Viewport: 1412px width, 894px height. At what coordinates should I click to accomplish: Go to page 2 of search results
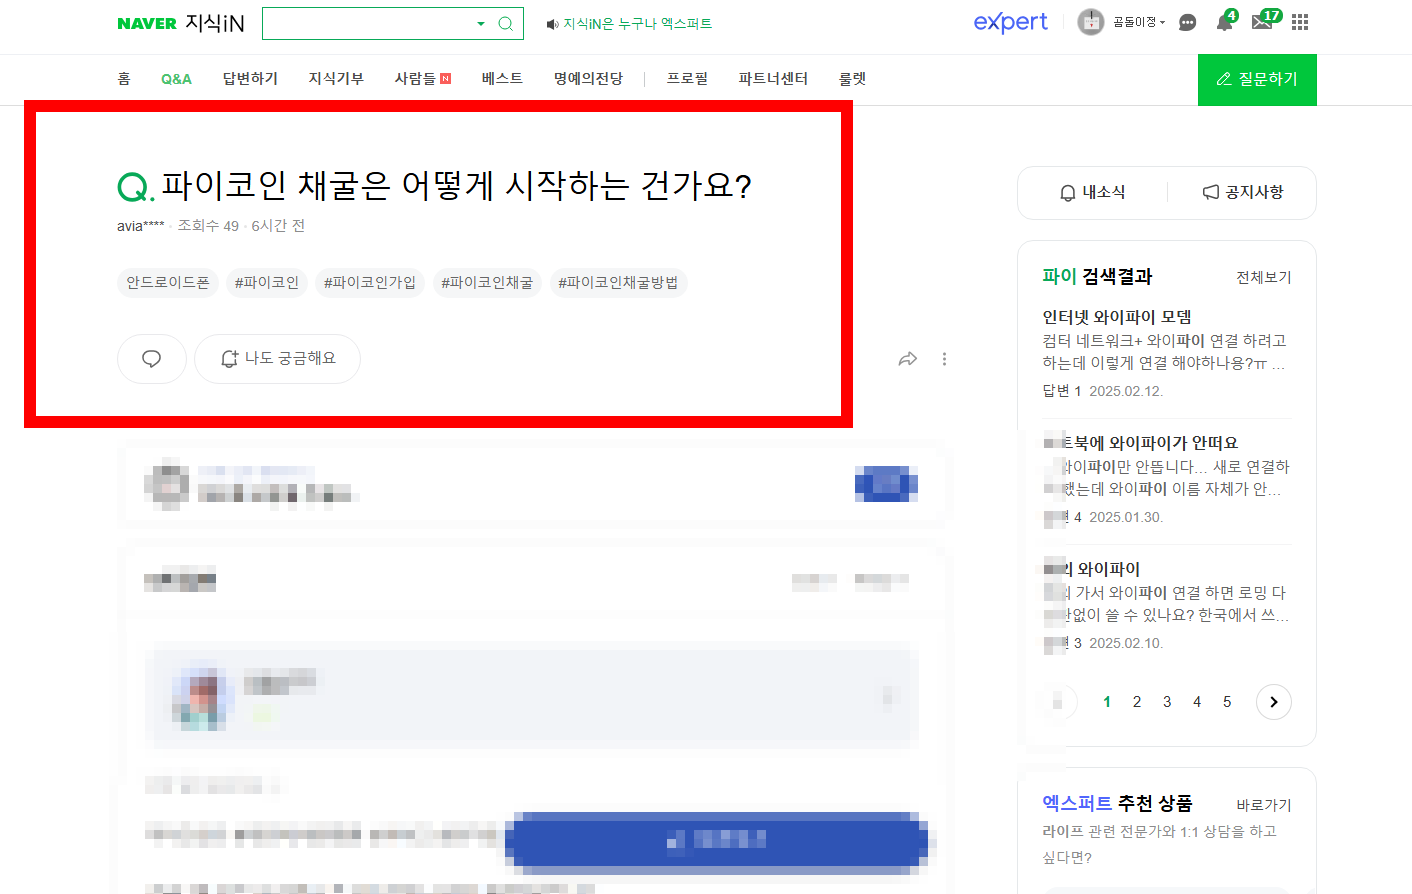click(x=1137, y=702)
